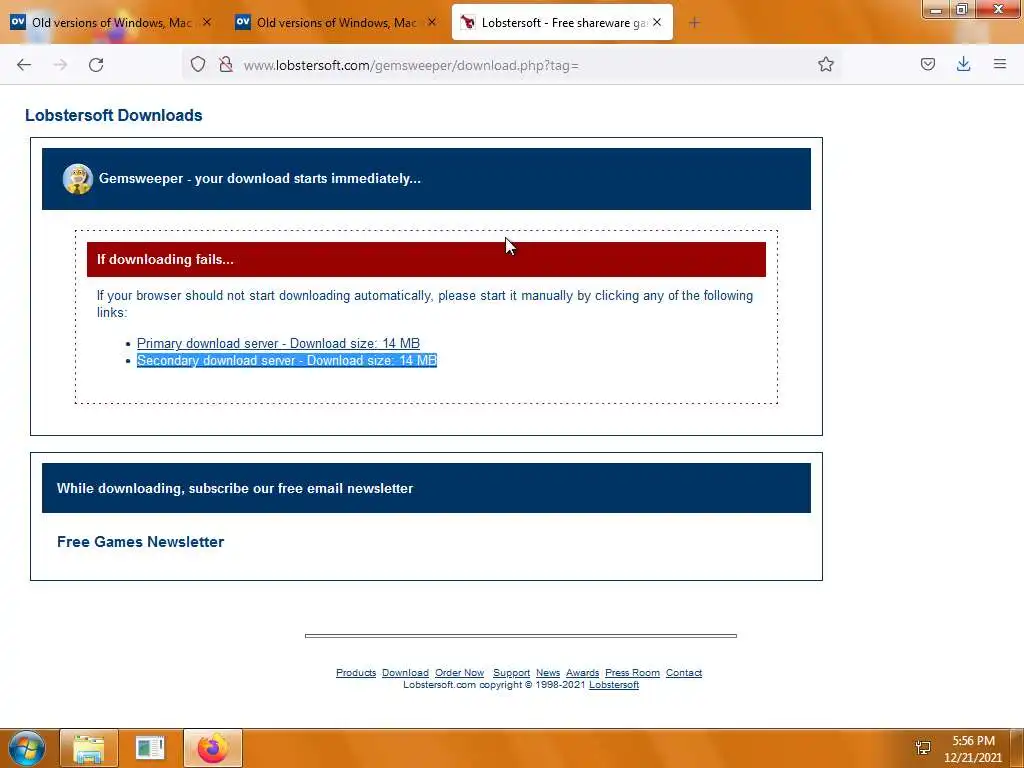Click the address bar URL
This screenshot has width=1024, height=768.
tap(411, 65)
